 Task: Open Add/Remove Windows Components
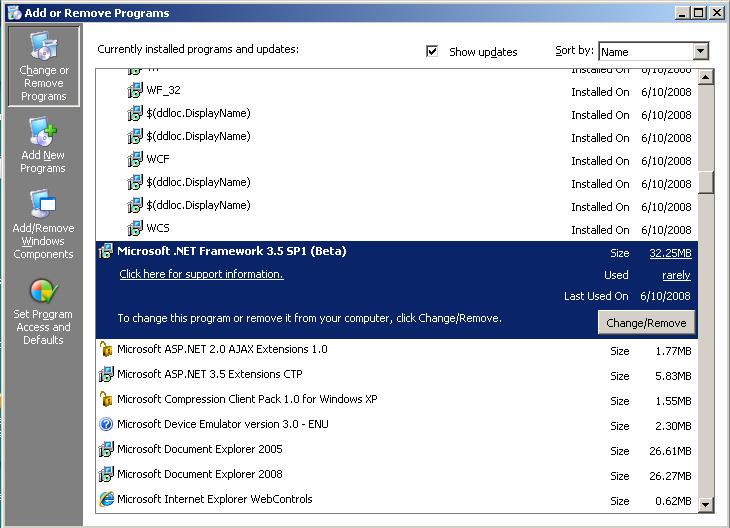(x=43, y=224)
